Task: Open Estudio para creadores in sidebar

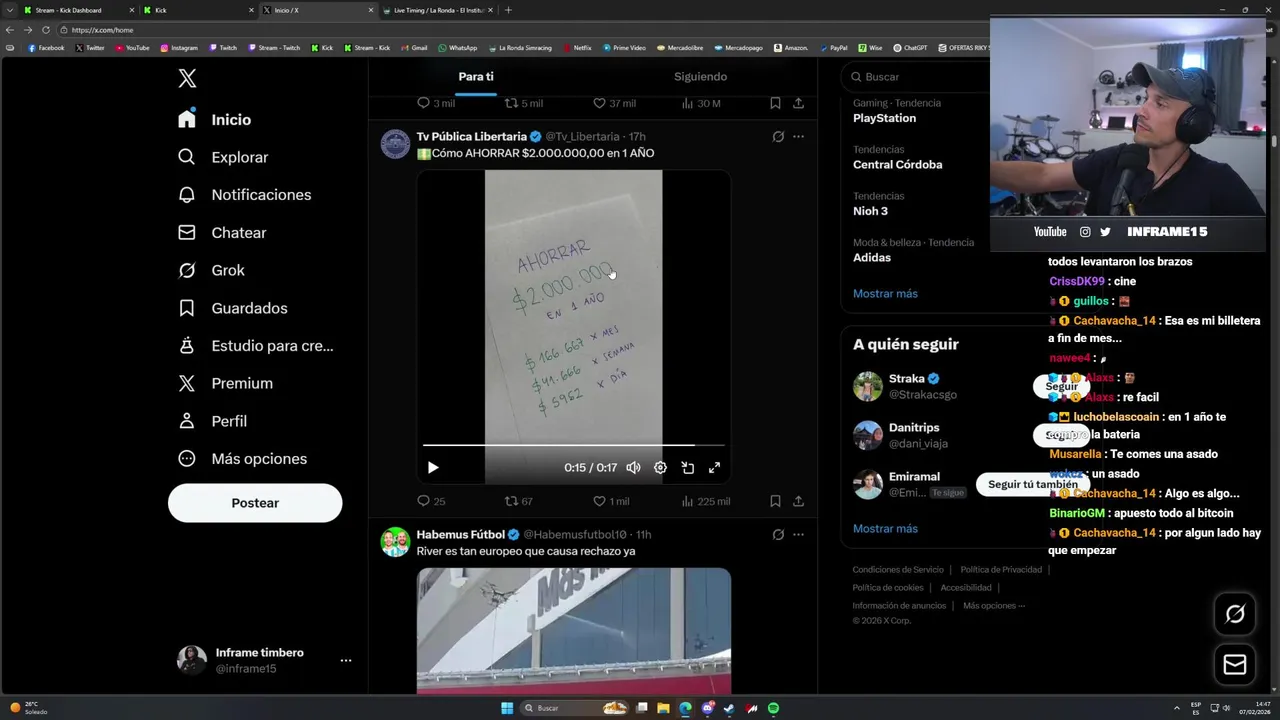Action: click(256, 346)
